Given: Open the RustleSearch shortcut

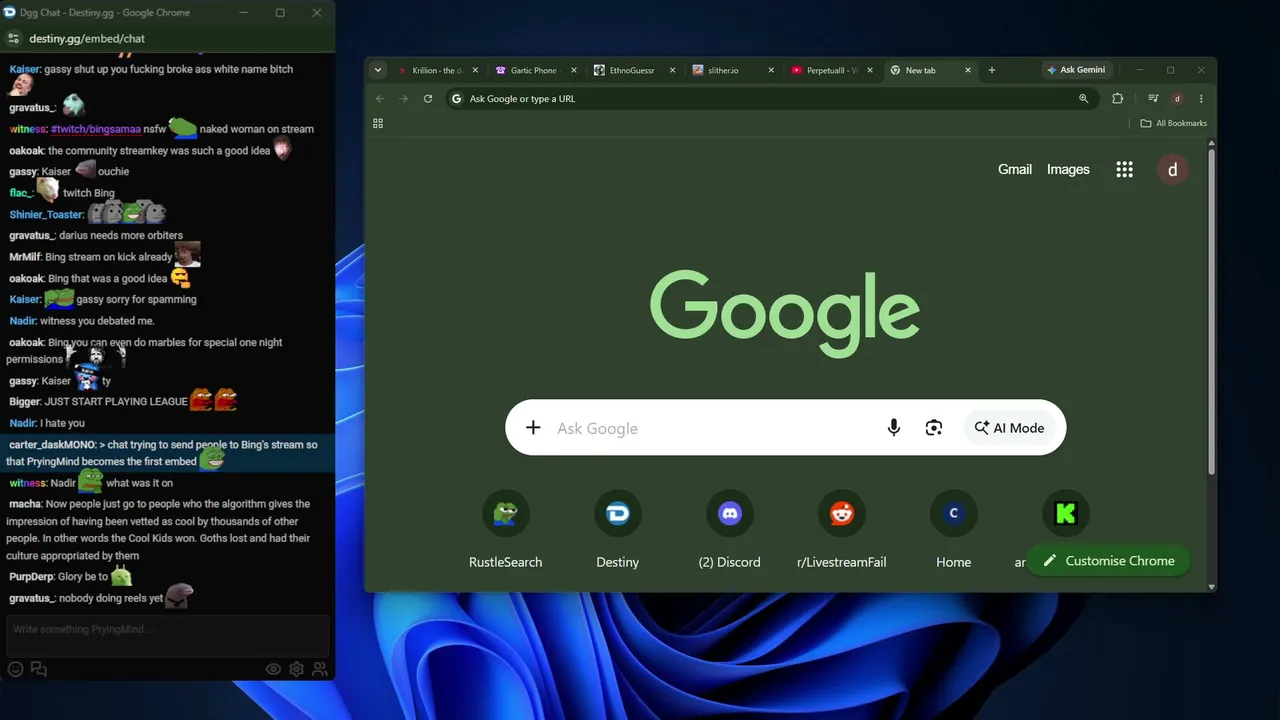Looking at the screenshot, I should click(x=506, y=530).
